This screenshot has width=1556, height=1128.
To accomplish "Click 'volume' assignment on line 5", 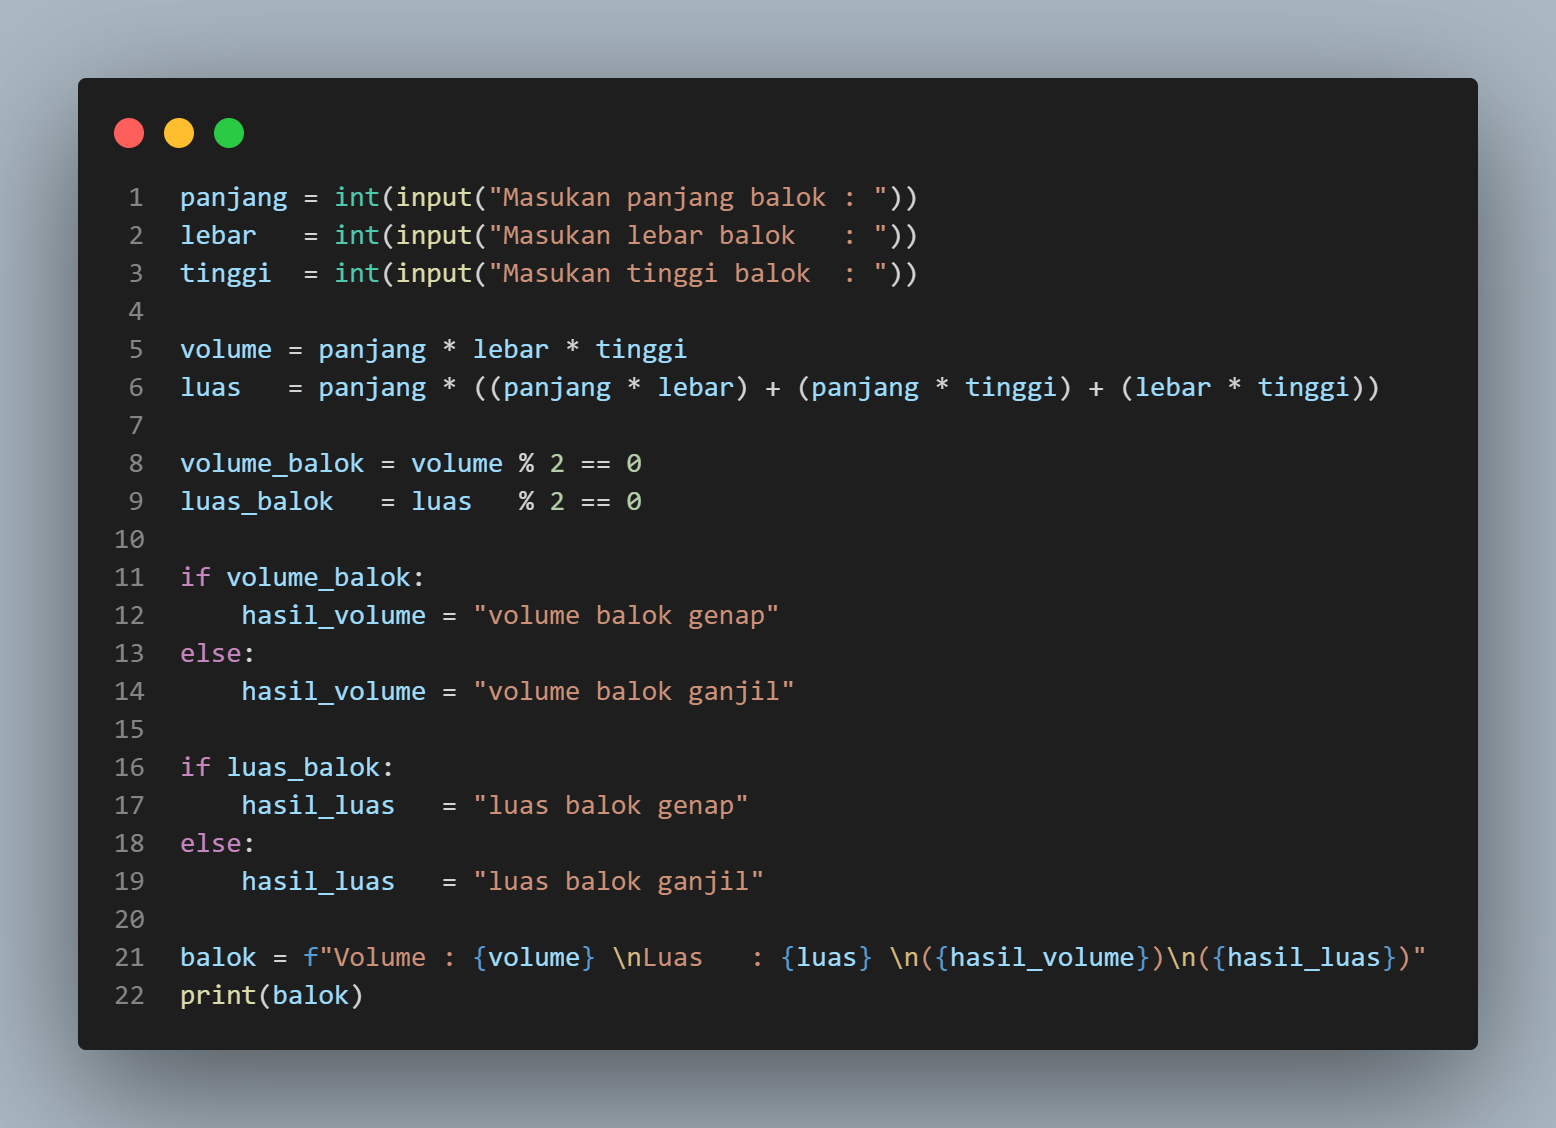I will click(x=226, y=350).
